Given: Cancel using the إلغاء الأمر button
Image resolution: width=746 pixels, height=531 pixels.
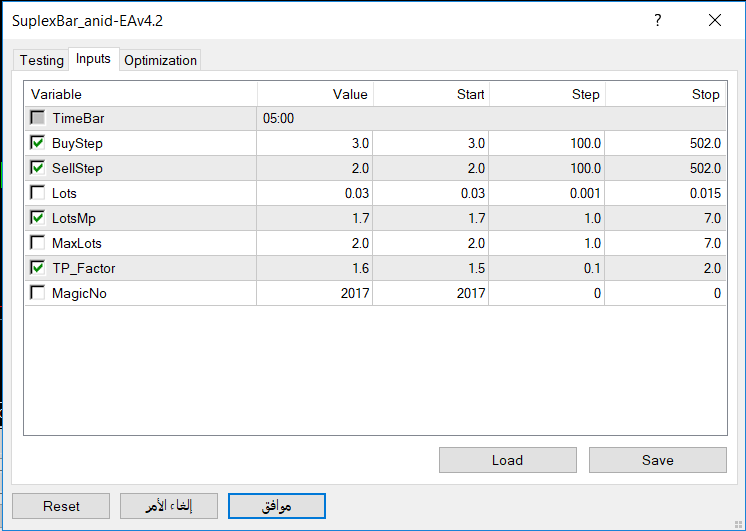Looking at the screenshot, I should 169,506.
